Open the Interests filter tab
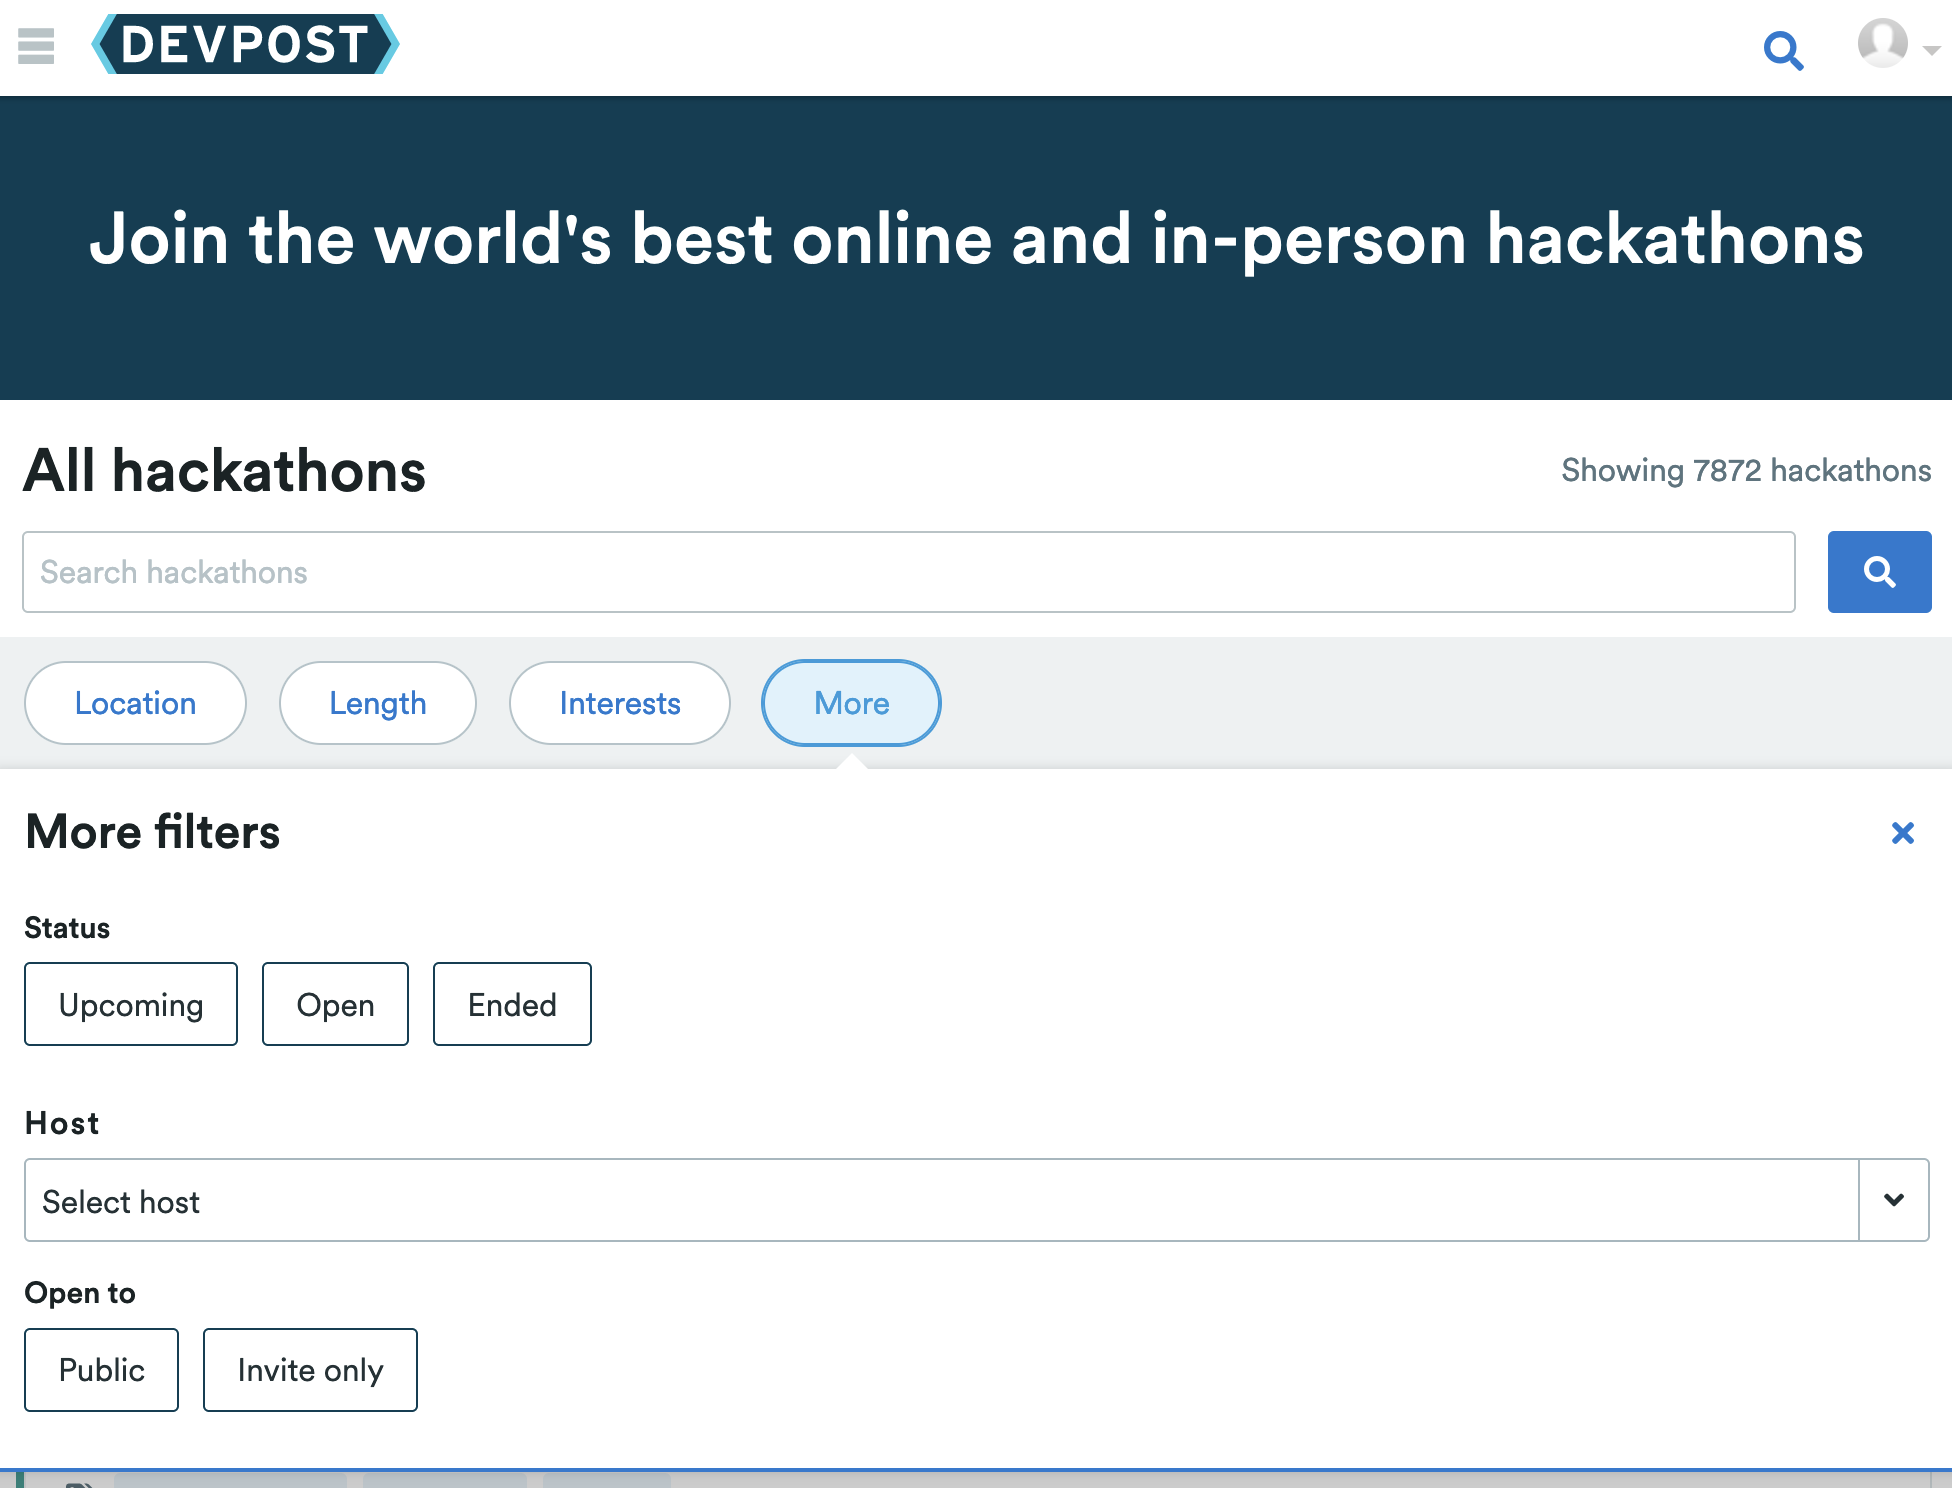1952x1488 pixels. coord(620,703)
